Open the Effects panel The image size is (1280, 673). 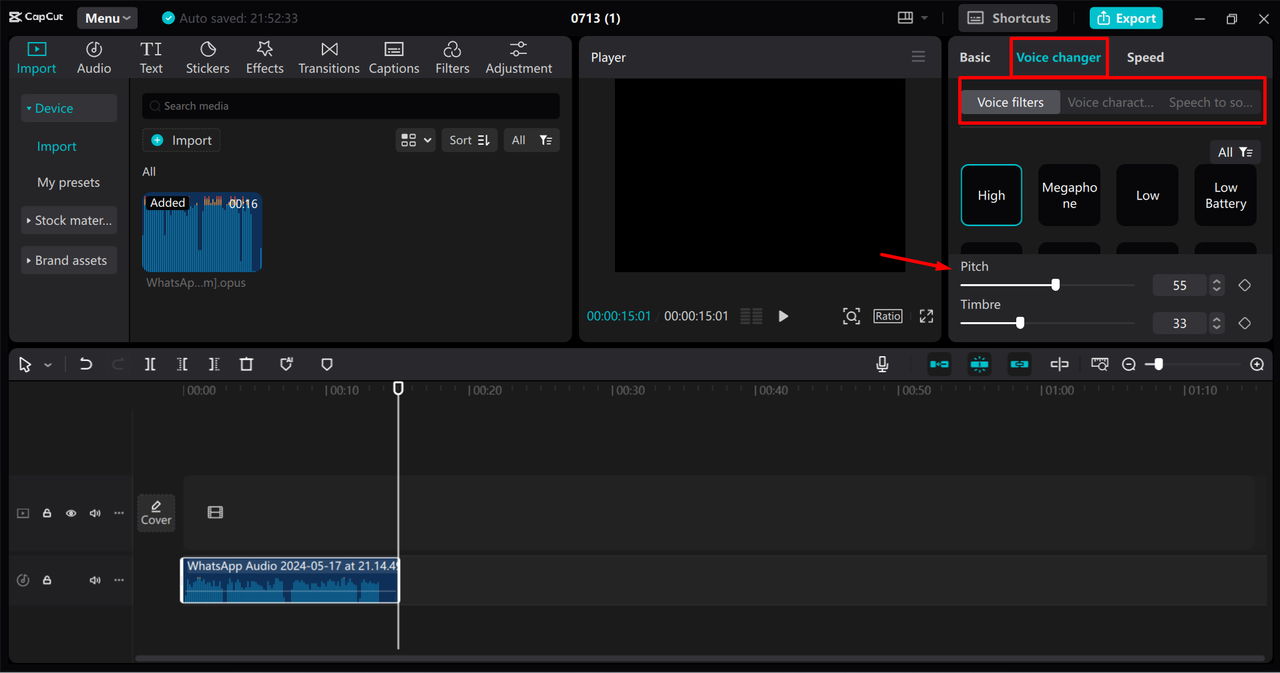(265, 58)
